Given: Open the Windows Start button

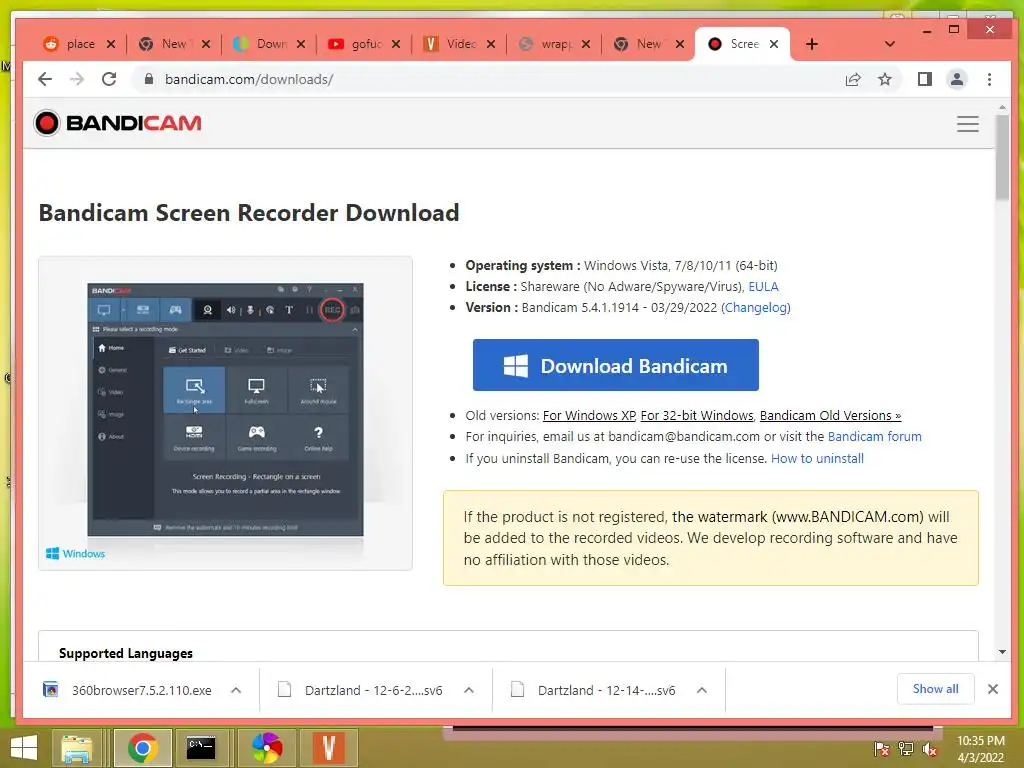Looking at the screenshot, I should [24, 748].
